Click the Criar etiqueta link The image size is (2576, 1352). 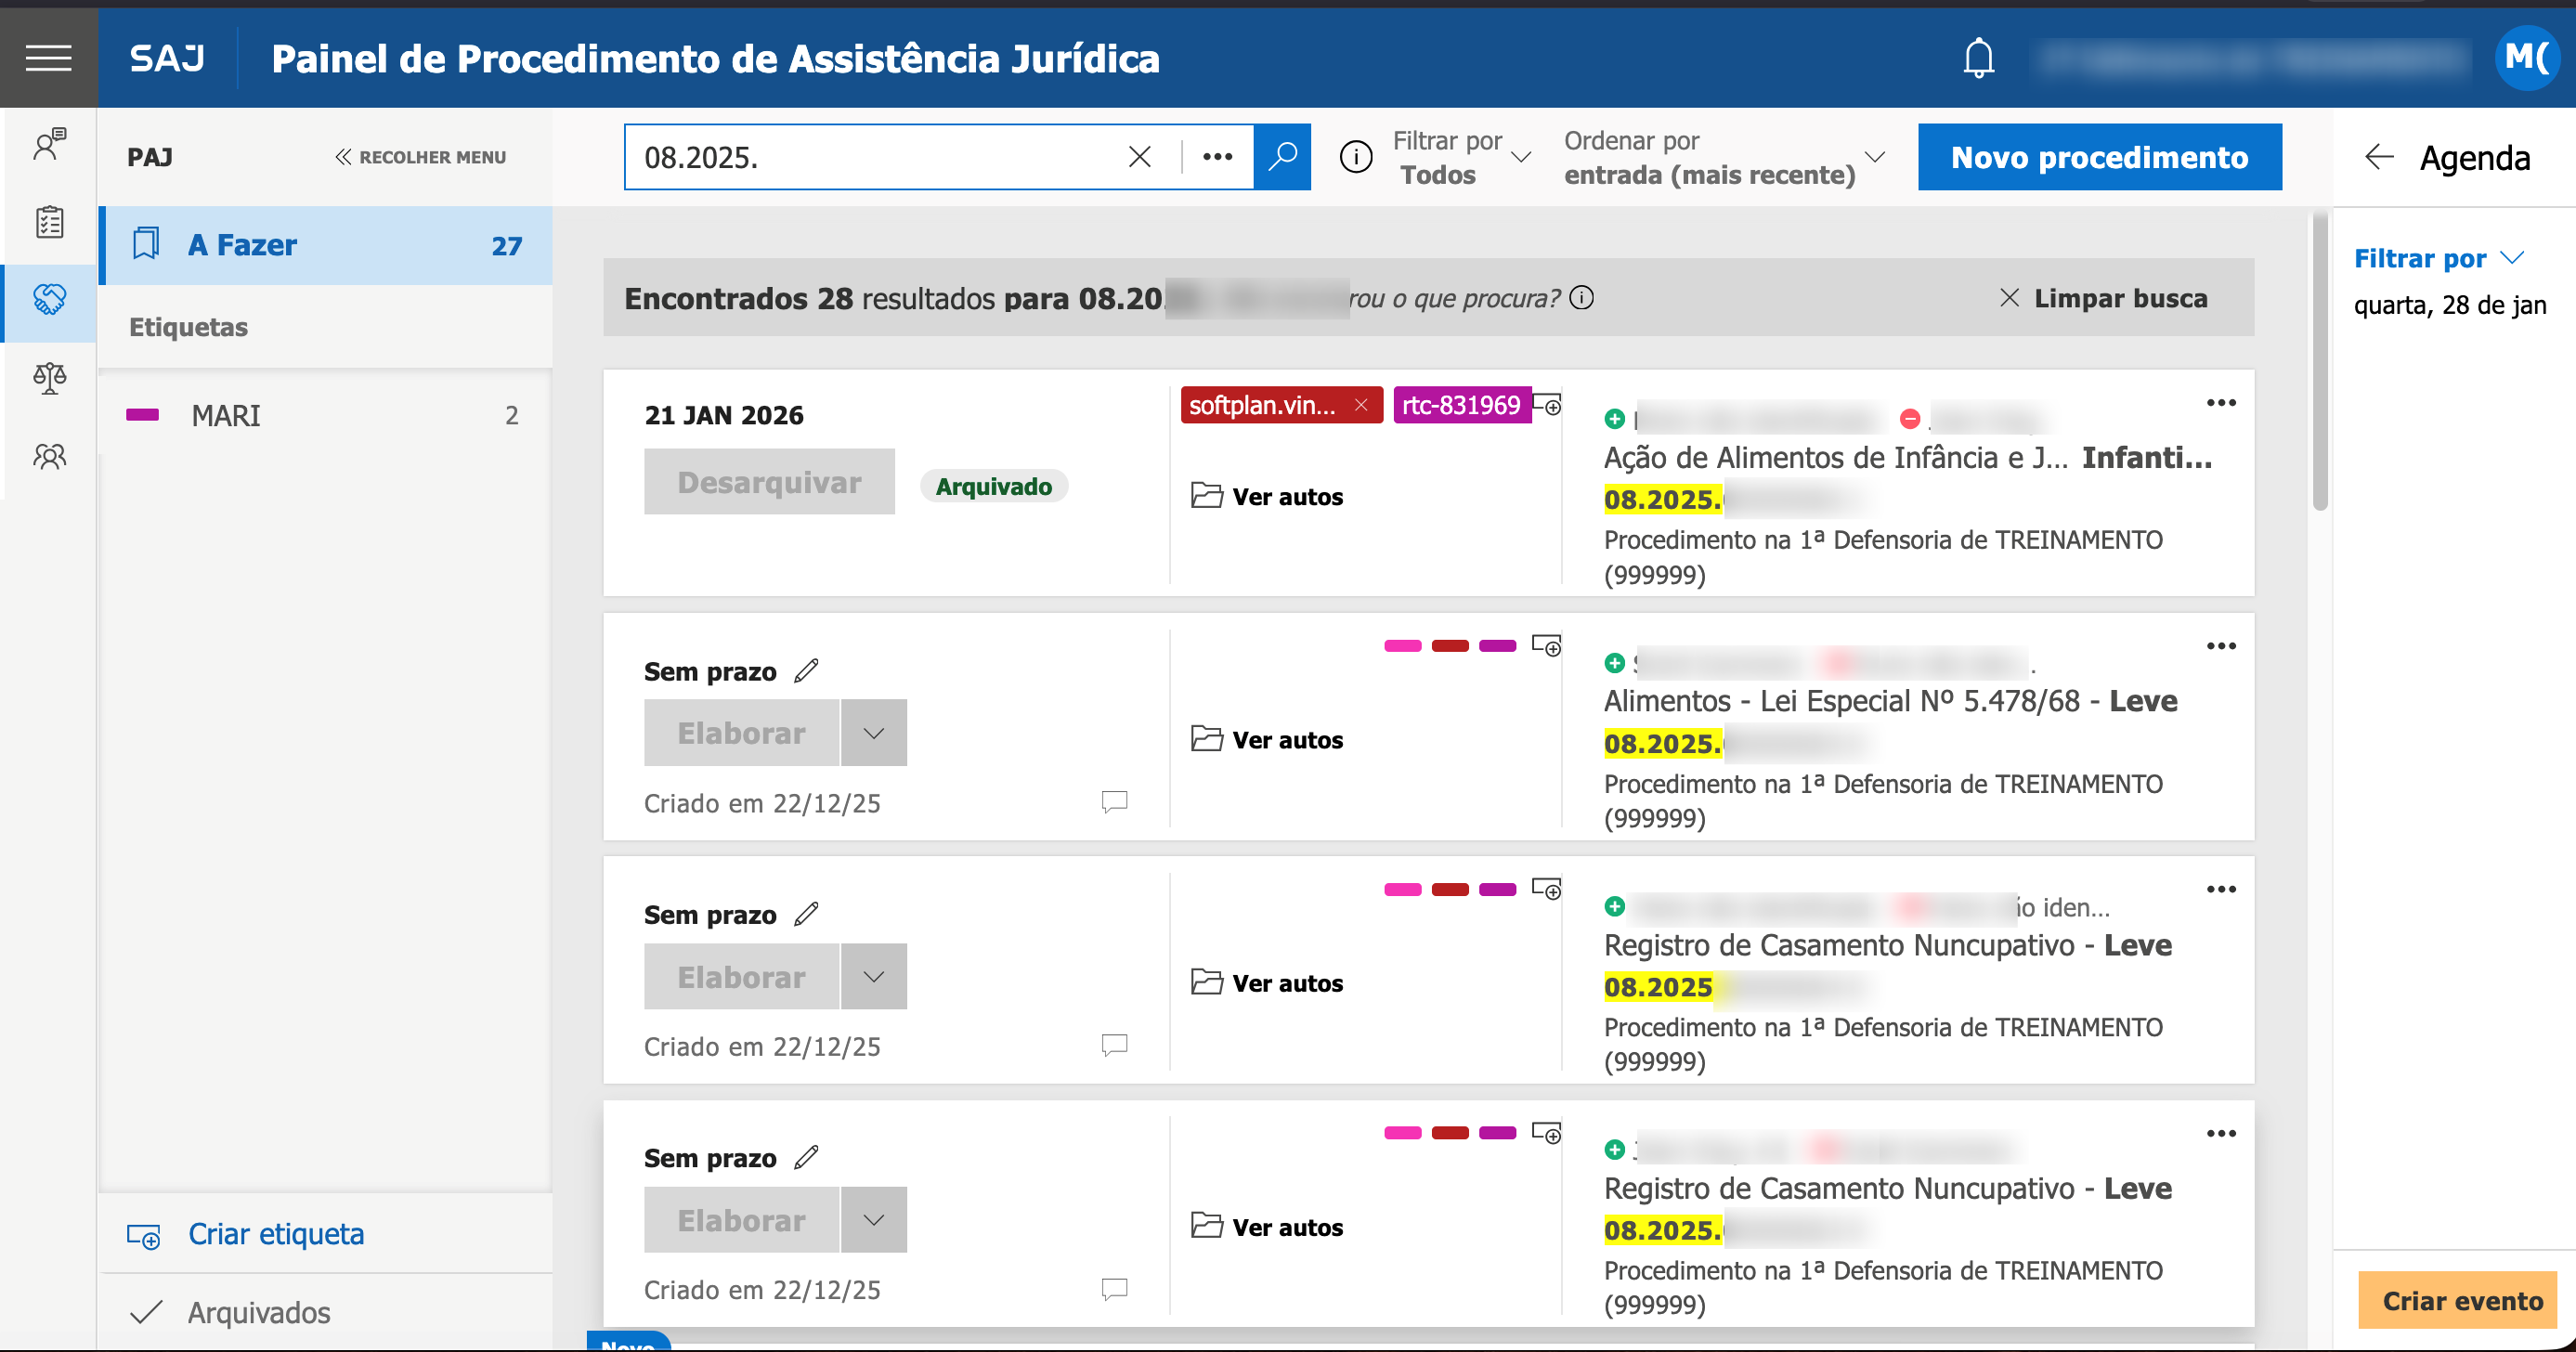[275, 1234]
